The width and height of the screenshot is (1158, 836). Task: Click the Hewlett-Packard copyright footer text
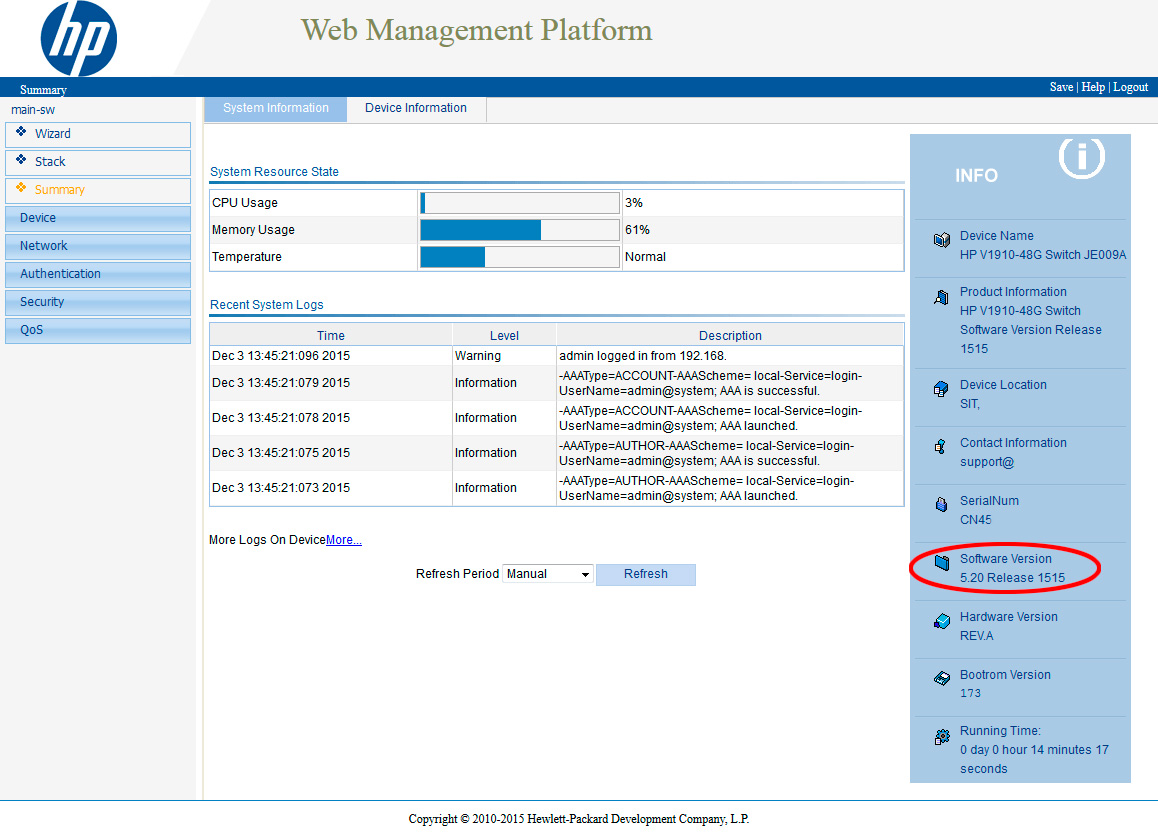(579, 819)
